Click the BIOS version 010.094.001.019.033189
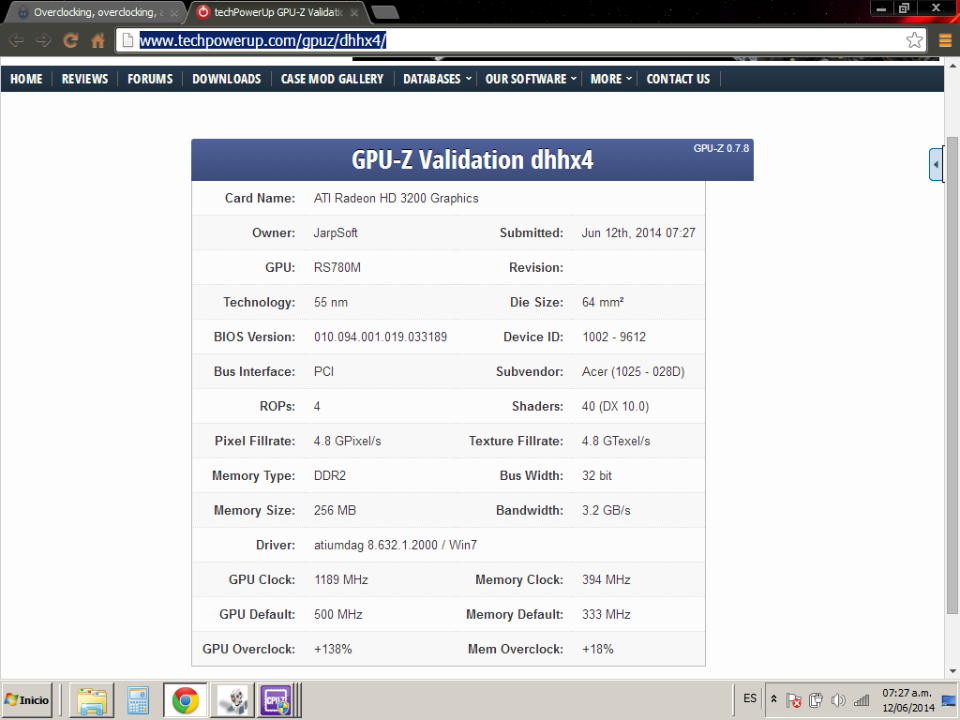Screen dimensions: 960x720 [380, 337]
